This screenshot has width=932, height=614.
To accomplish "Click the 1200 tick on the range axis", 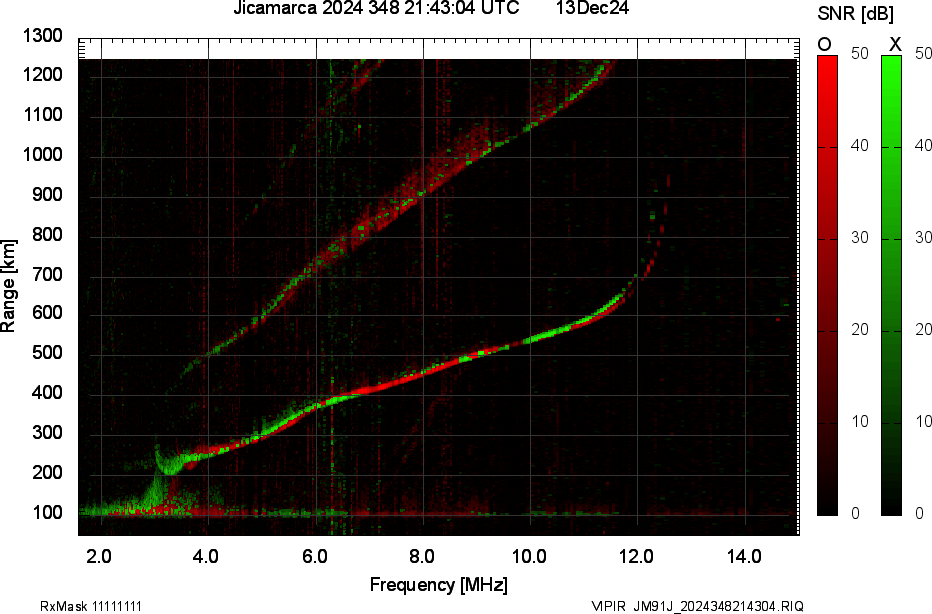I will [x=42, y=74].
